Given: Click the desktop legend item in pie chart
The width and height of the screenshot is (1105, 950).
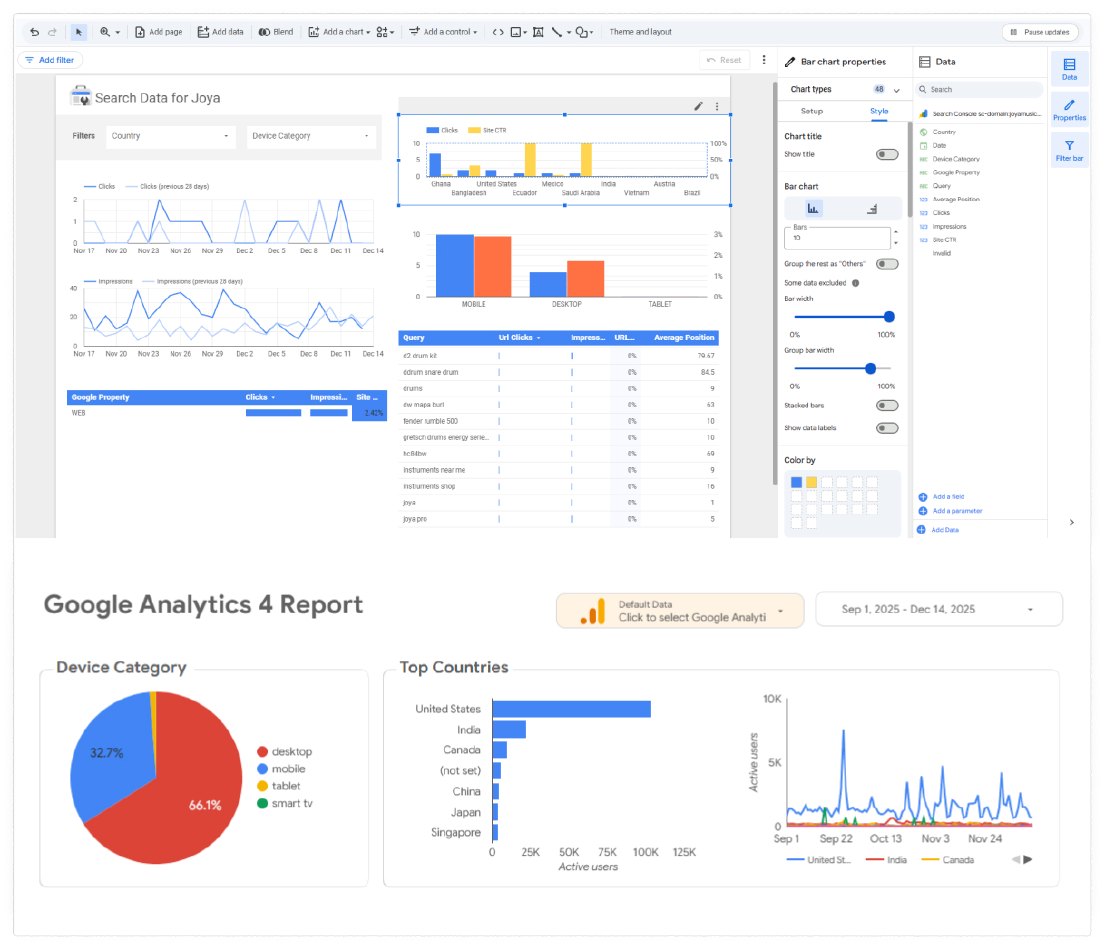Looking at the screenshot, I should coord(285,752).
